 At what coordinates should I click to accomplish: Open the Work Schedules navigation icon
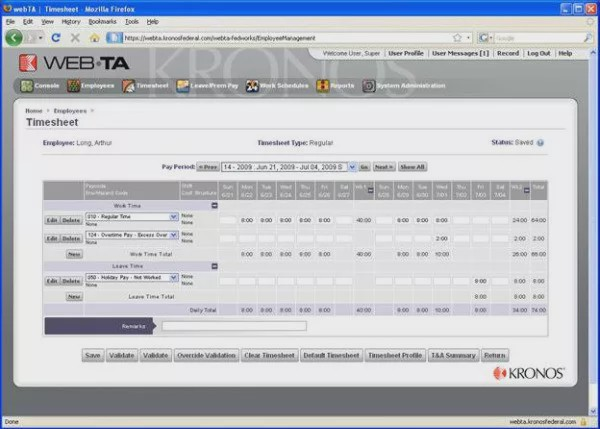pos(252,86)
